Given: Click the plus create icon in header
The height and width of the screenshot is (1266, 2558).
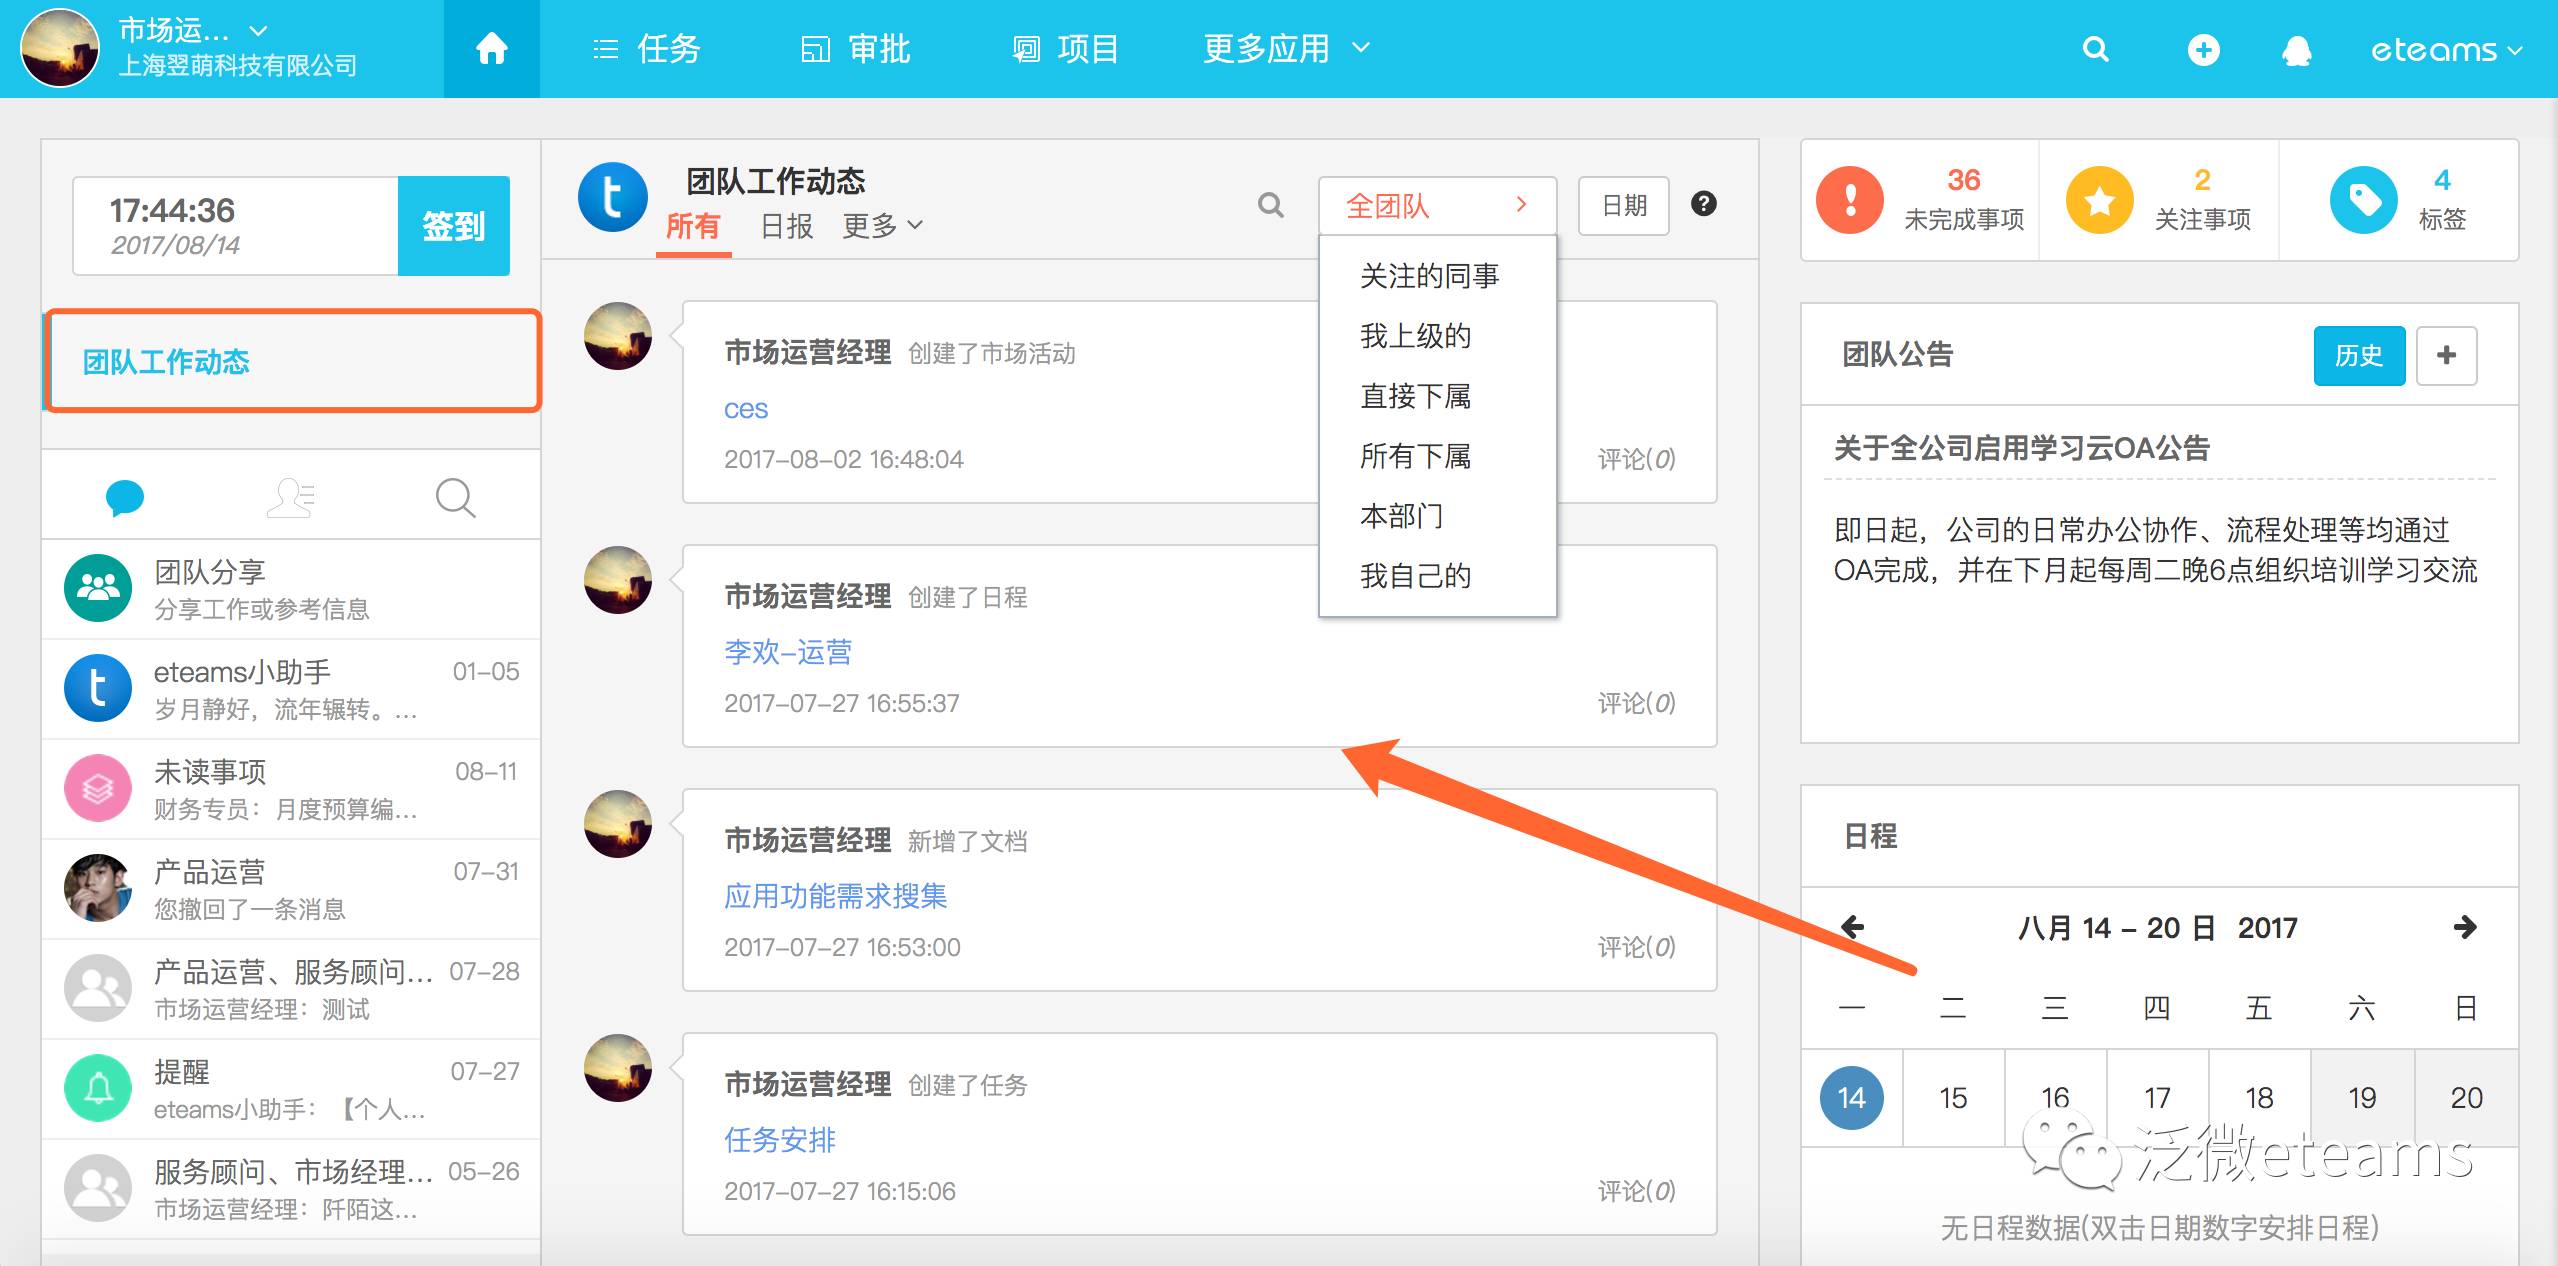Looking at the screenshot, I should pyautogui.click(x=2203, y=50).
